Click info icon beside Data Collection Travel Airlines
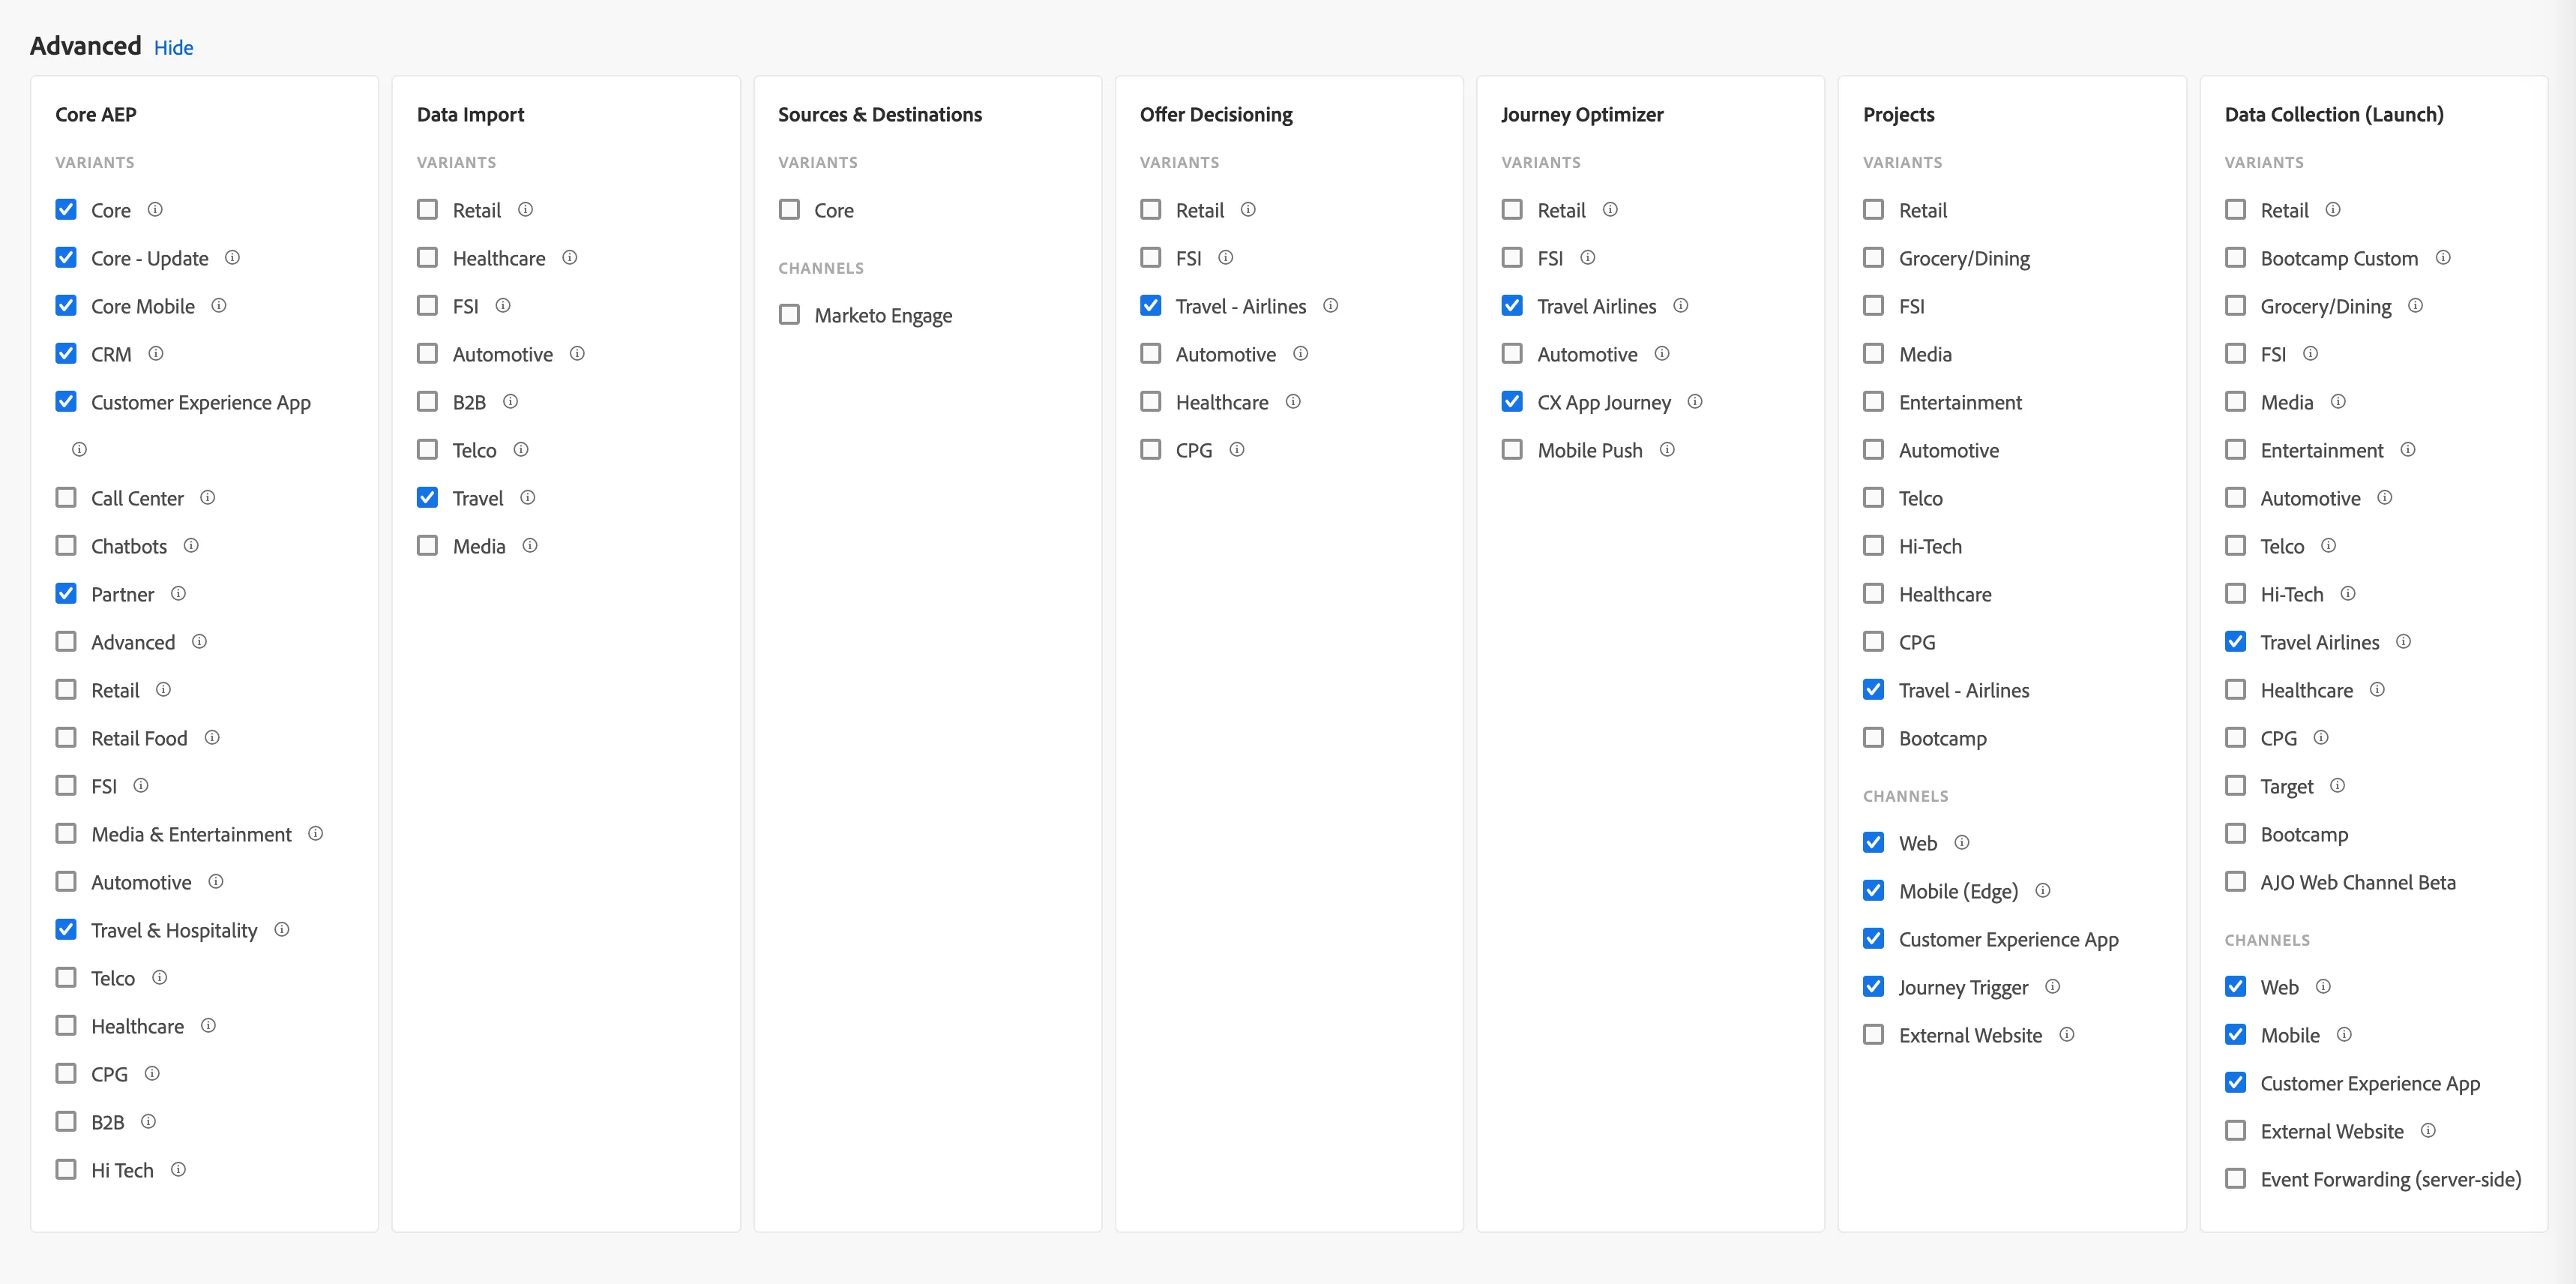 (2404, 641)
